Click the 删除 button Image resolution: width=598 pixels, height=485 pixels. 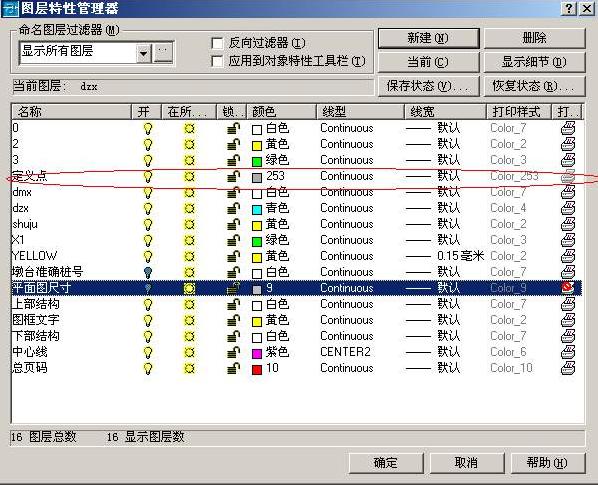pos(534,39)
